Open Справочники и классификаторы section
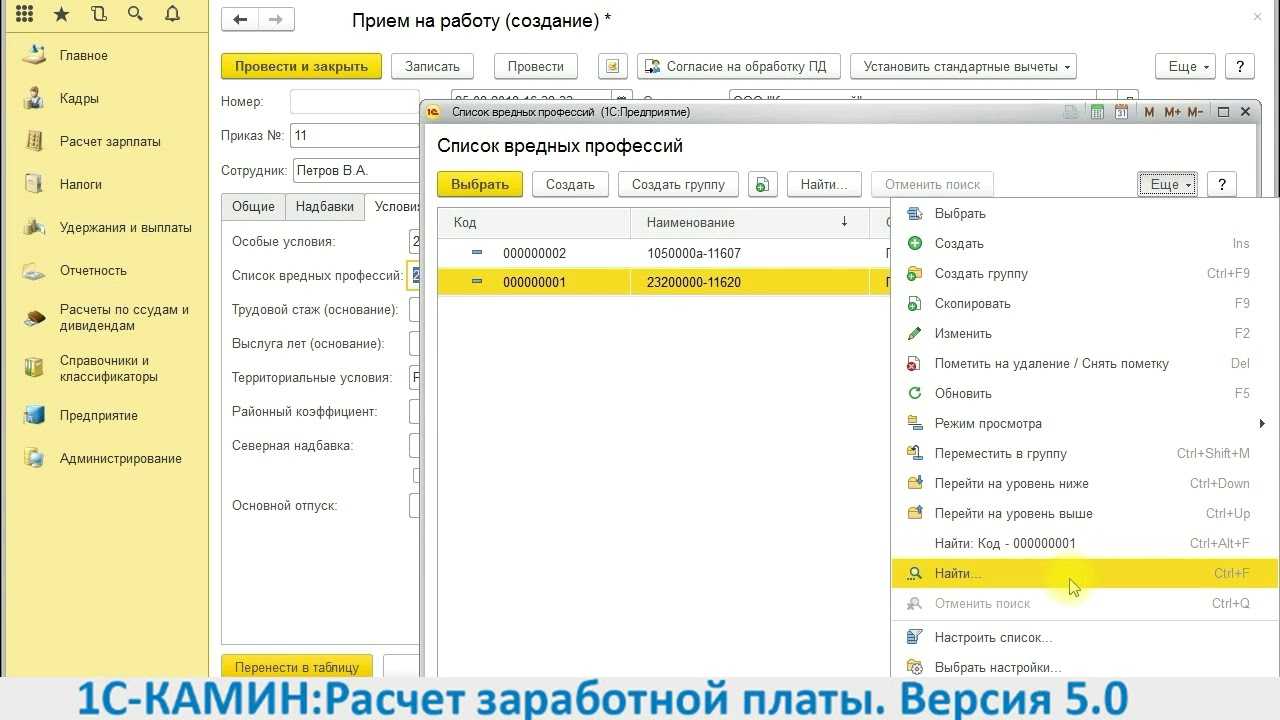This screenshot has width=1280, height=720. [x=109, y=369]
